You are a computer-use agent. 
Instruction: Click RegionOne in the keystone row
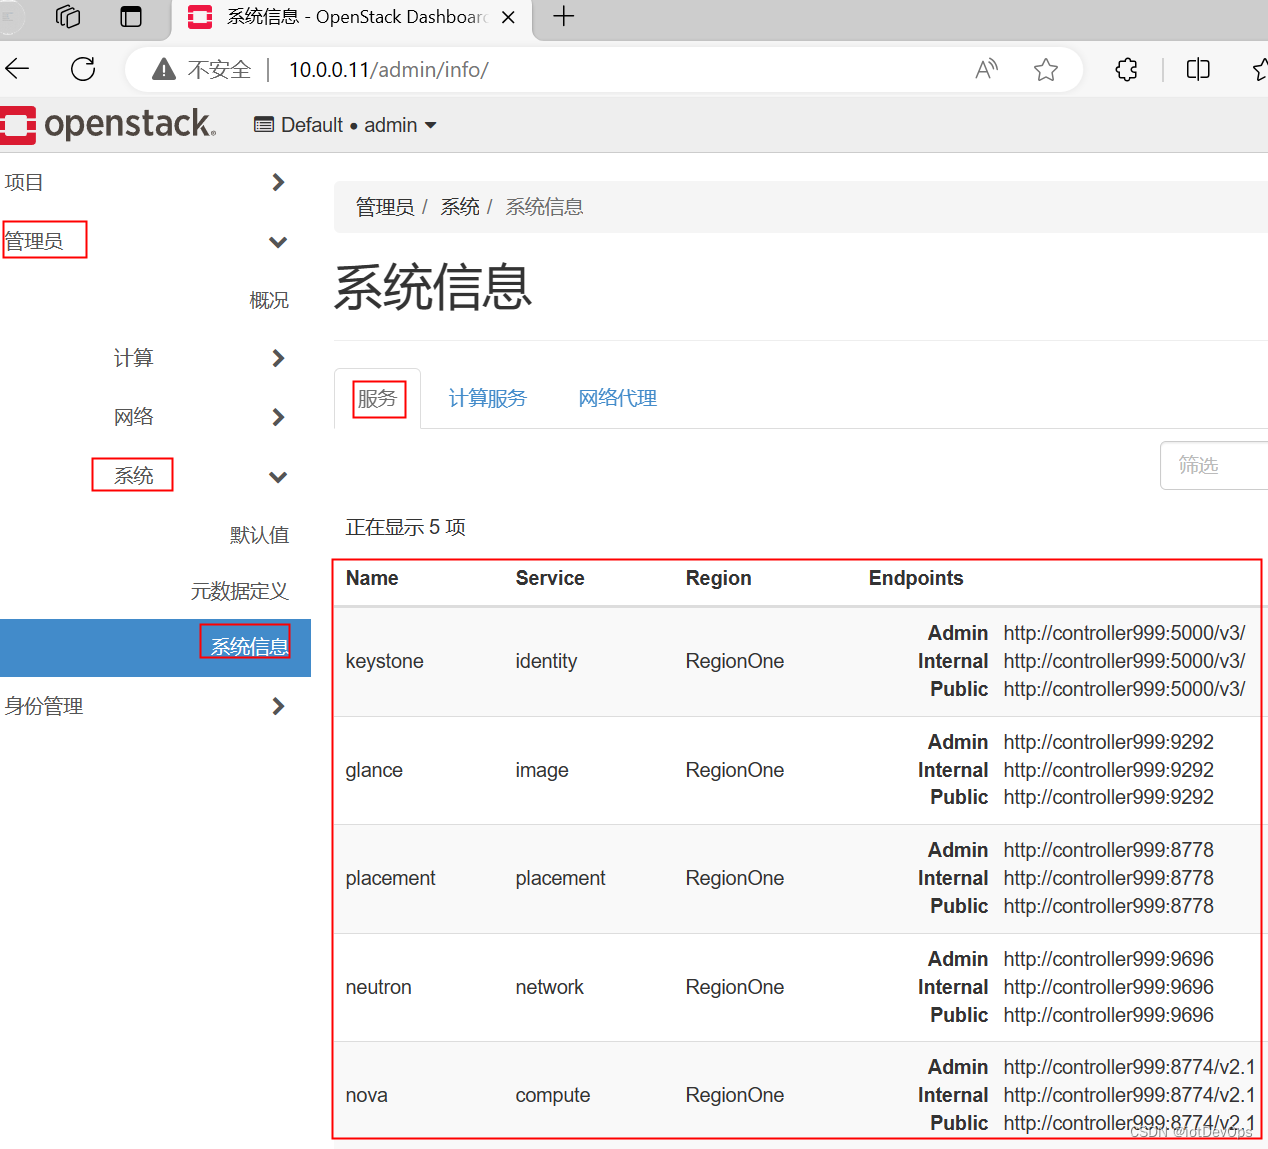click(x=734, y=661)
